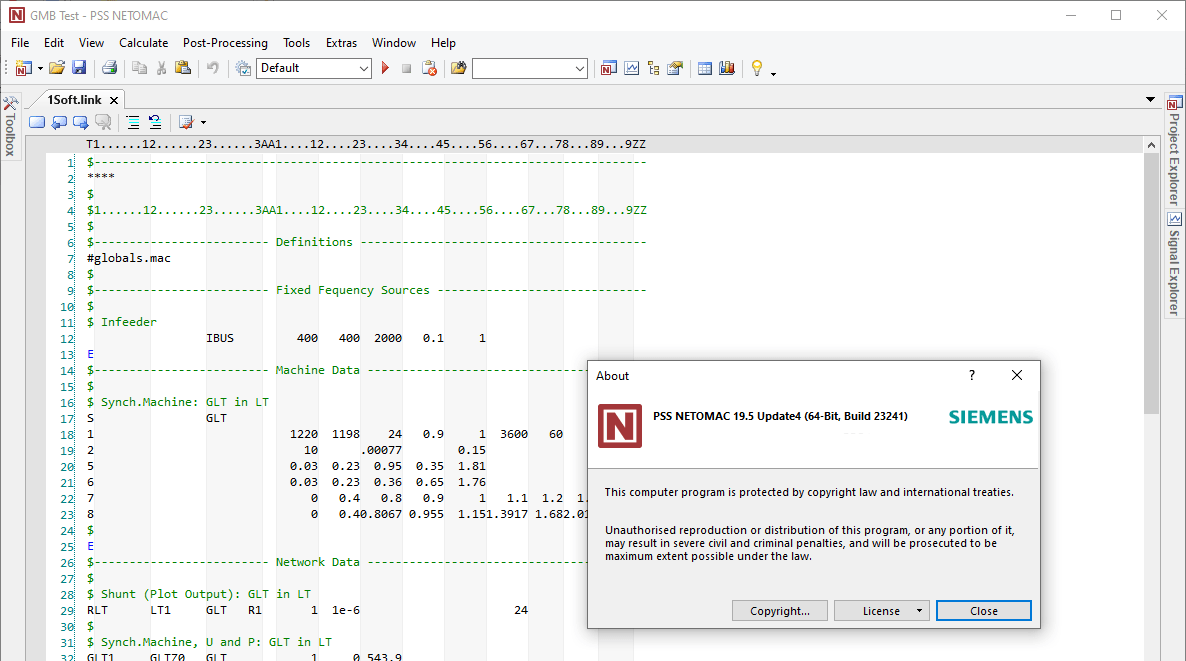The height and width of the screenshot is (661, 1186).
Task: Click the question mark help in About
Action: (x=972, y=376)
